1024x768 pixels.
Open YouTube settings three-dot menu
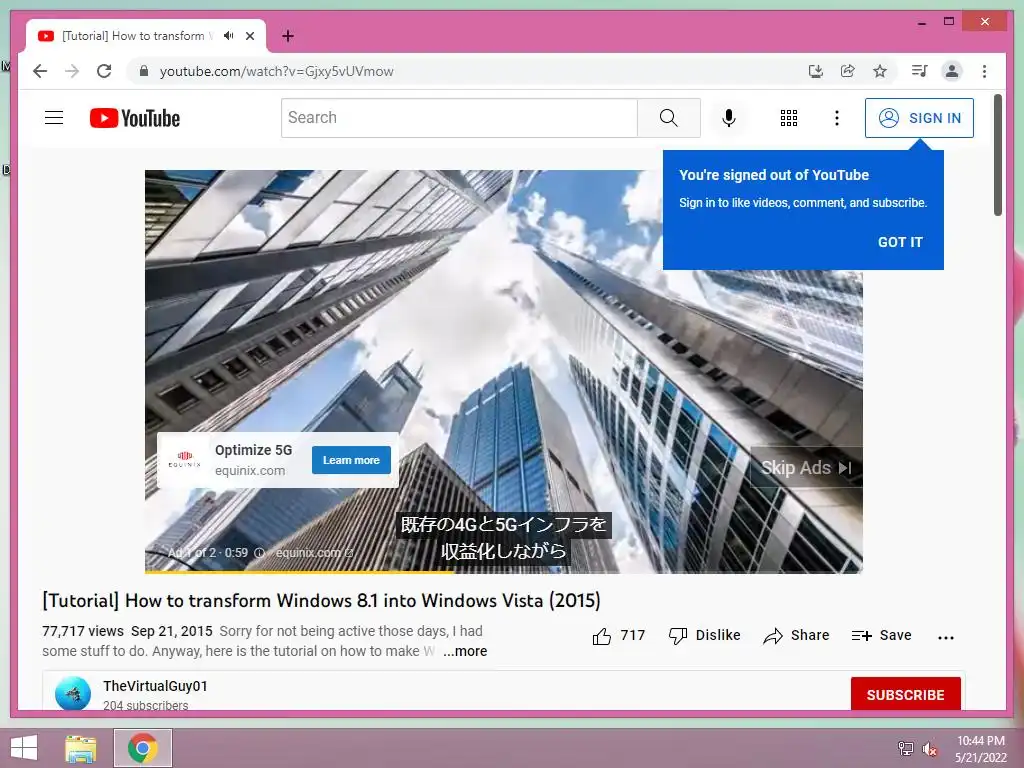click(x=837, y=118)
